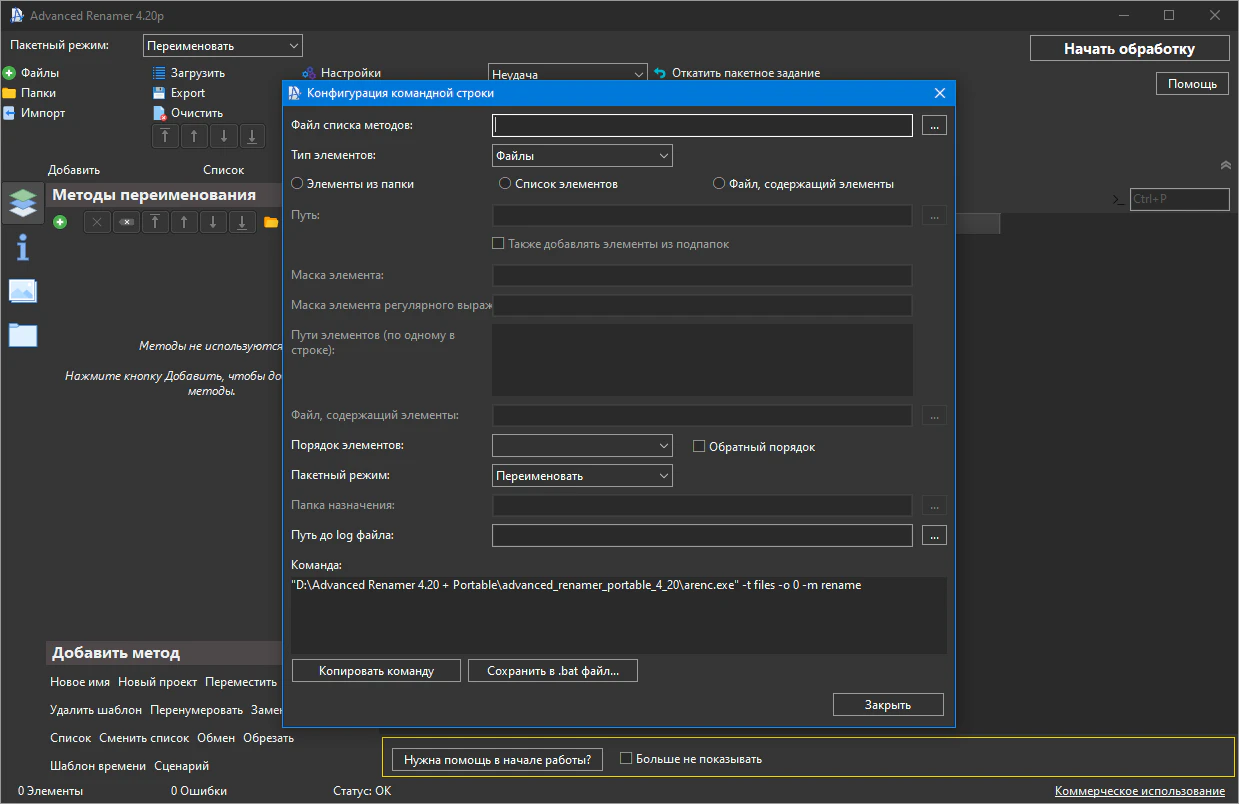Click the Загрузить list icon

159,73
